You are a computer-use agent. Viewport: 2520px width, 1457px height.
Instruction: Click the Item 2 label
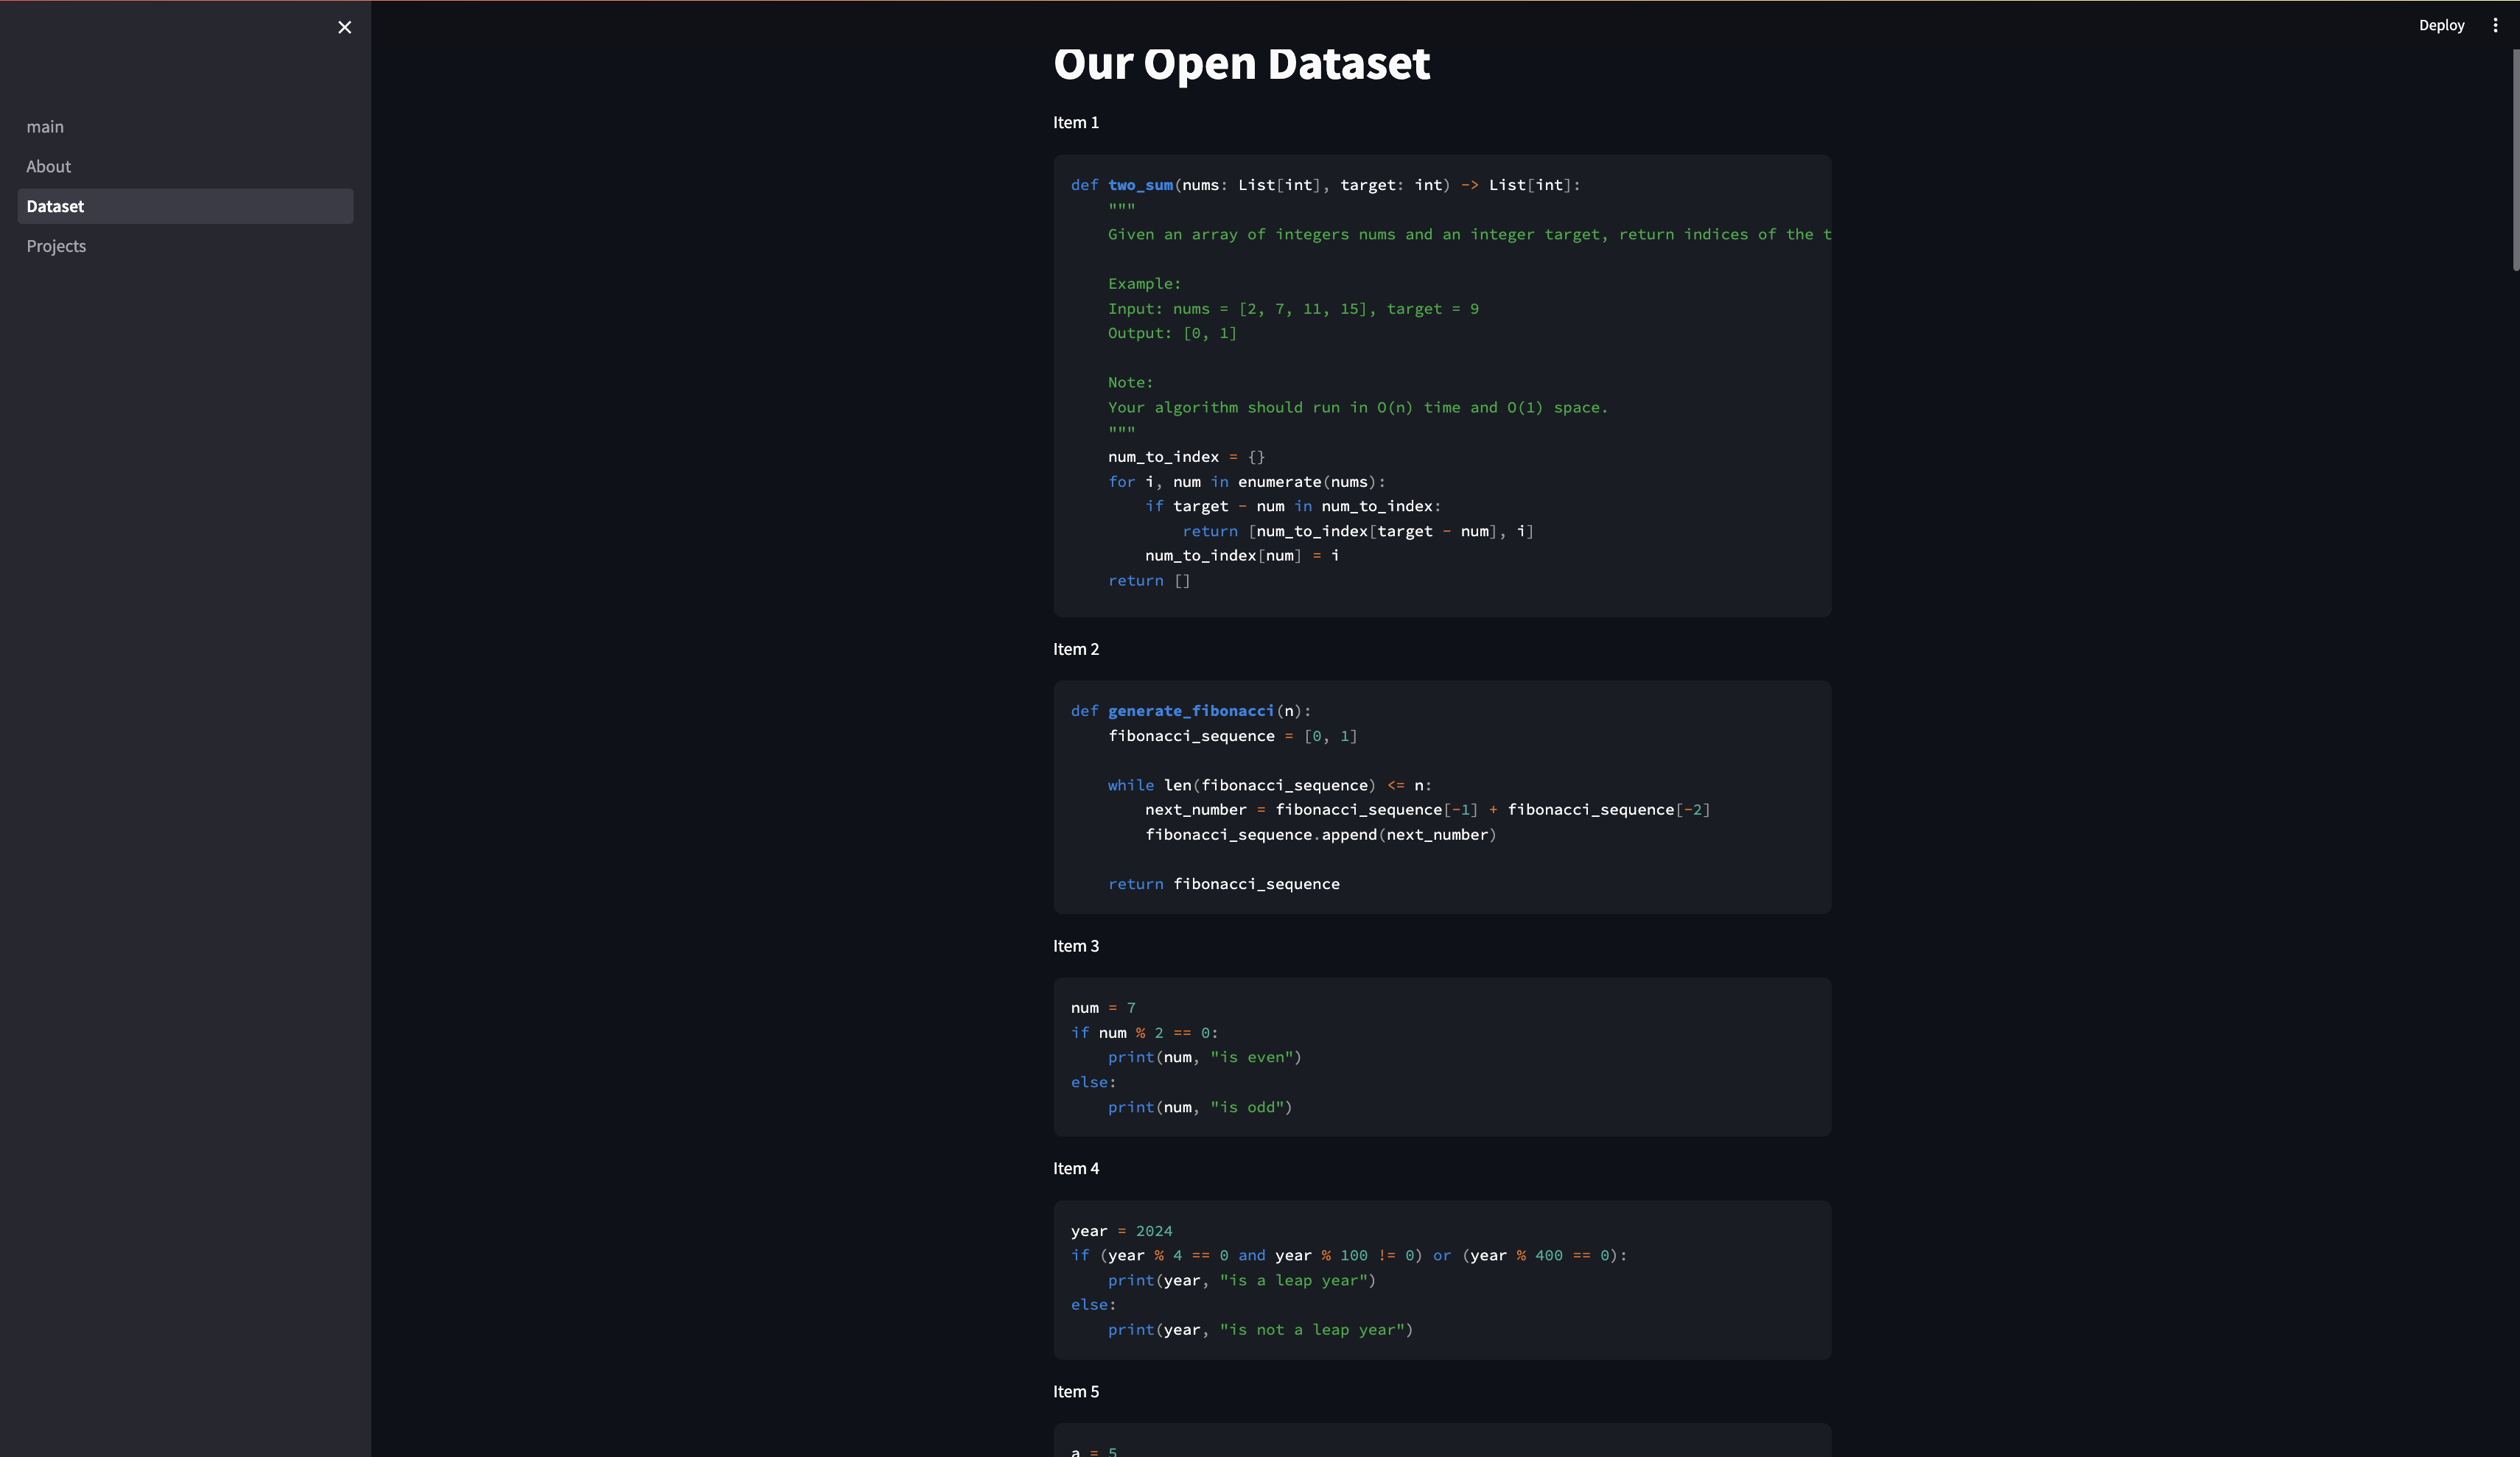(x=1075, y=649)
